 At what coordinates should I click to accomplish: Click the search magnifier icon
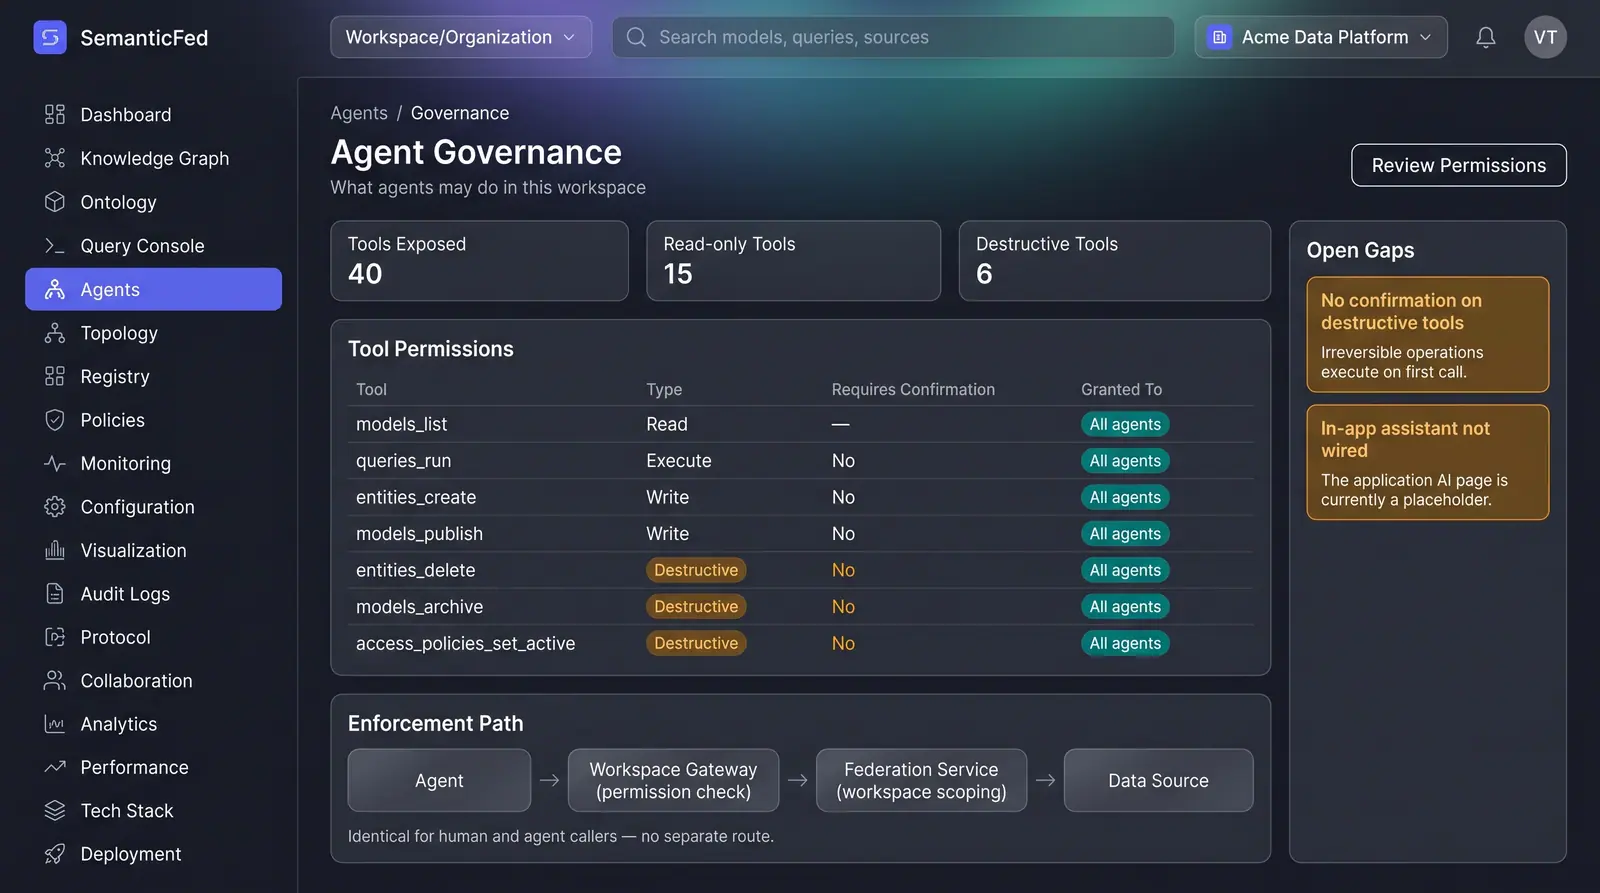[x=636, y=37]
